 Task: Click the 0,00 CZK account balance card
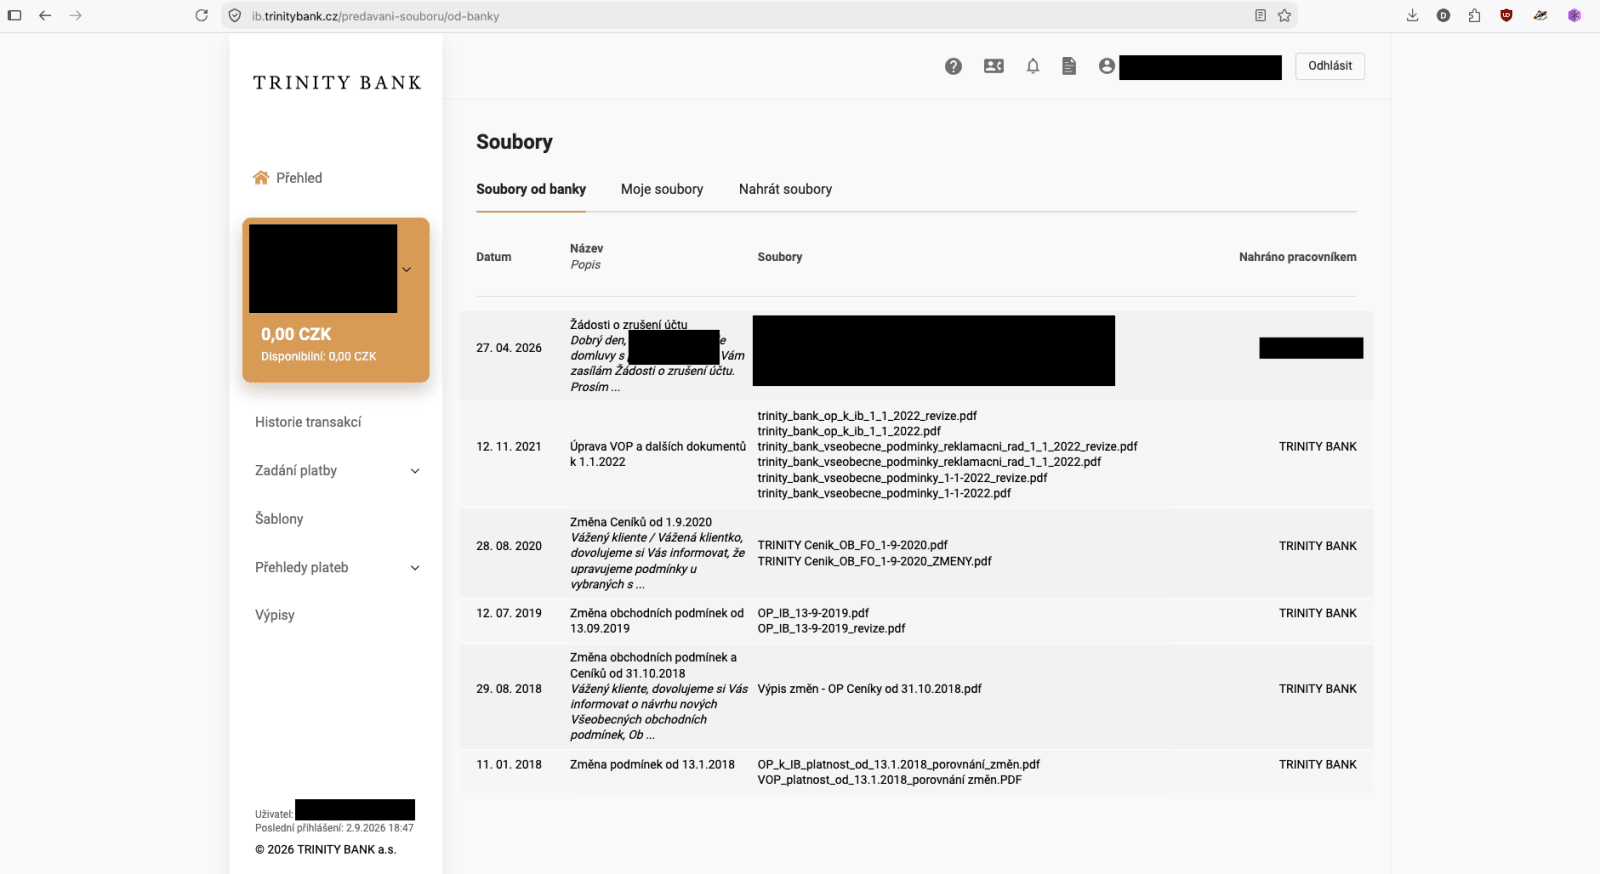[336, 300]
